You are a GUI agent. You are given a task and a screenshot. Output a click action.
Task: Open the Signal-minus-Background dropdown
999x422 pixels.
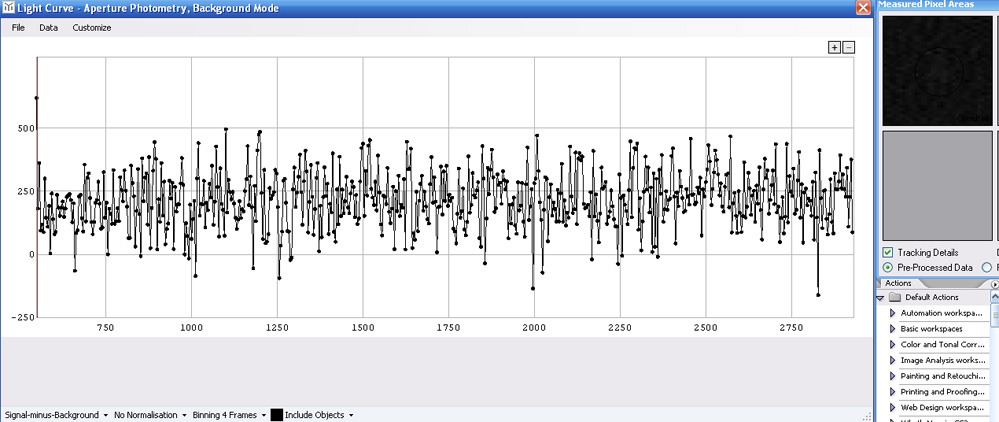56,415
